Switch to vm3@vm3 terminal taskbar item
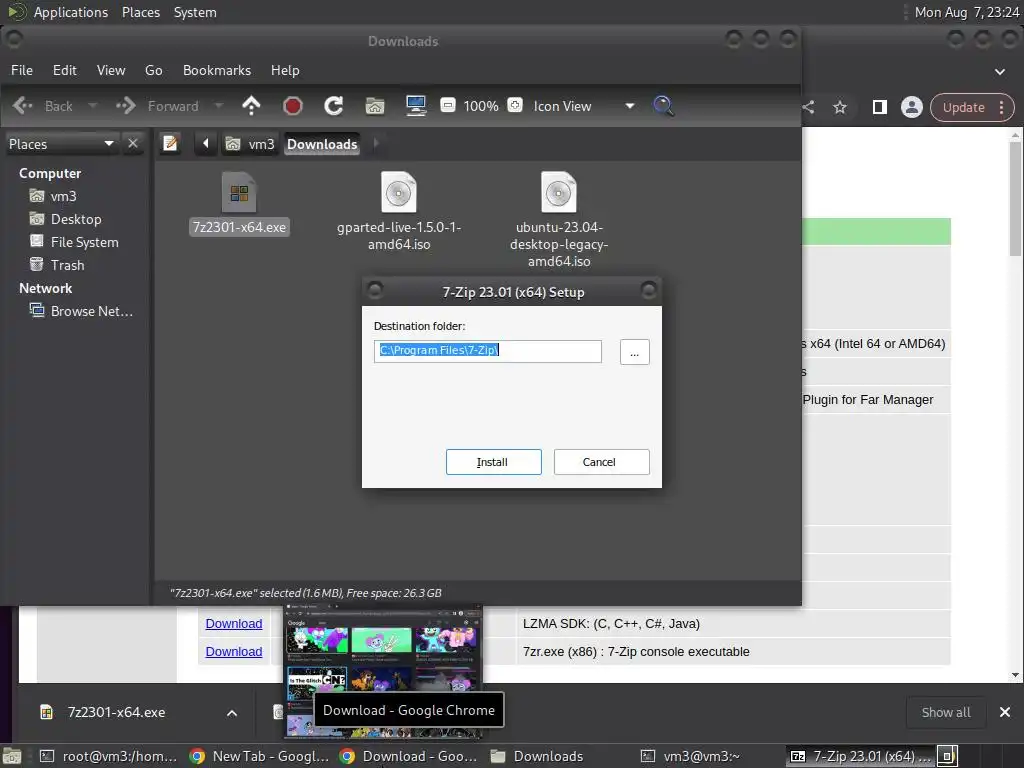 690,756
